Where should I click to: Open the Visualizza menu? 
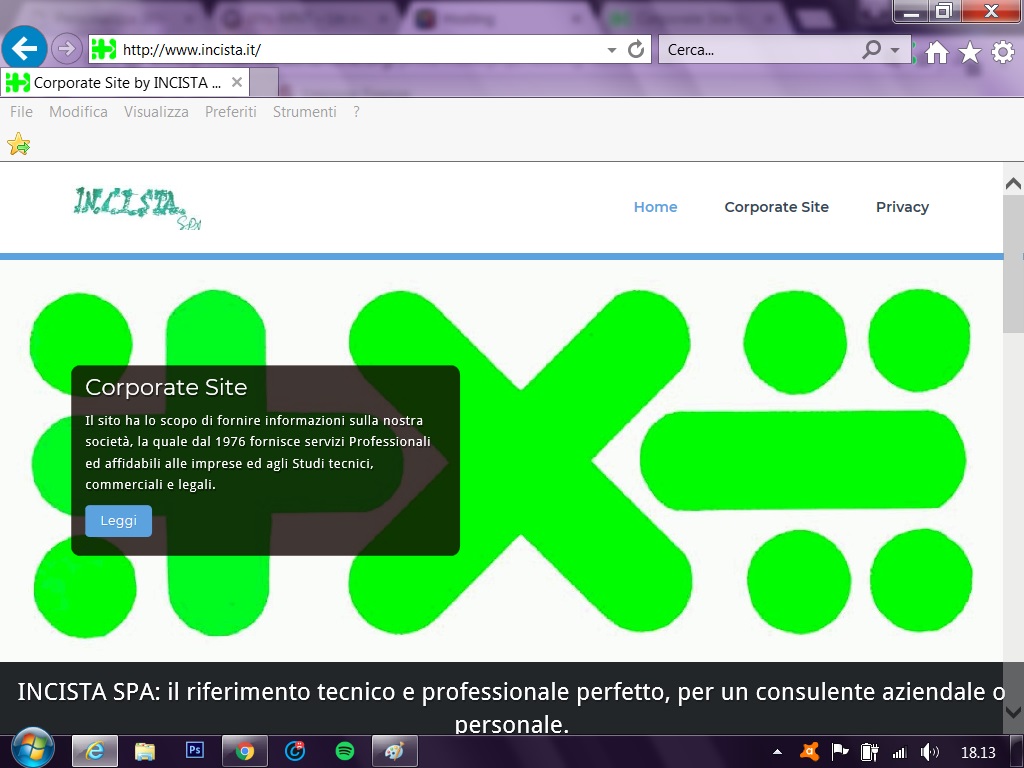pos(156,112)
